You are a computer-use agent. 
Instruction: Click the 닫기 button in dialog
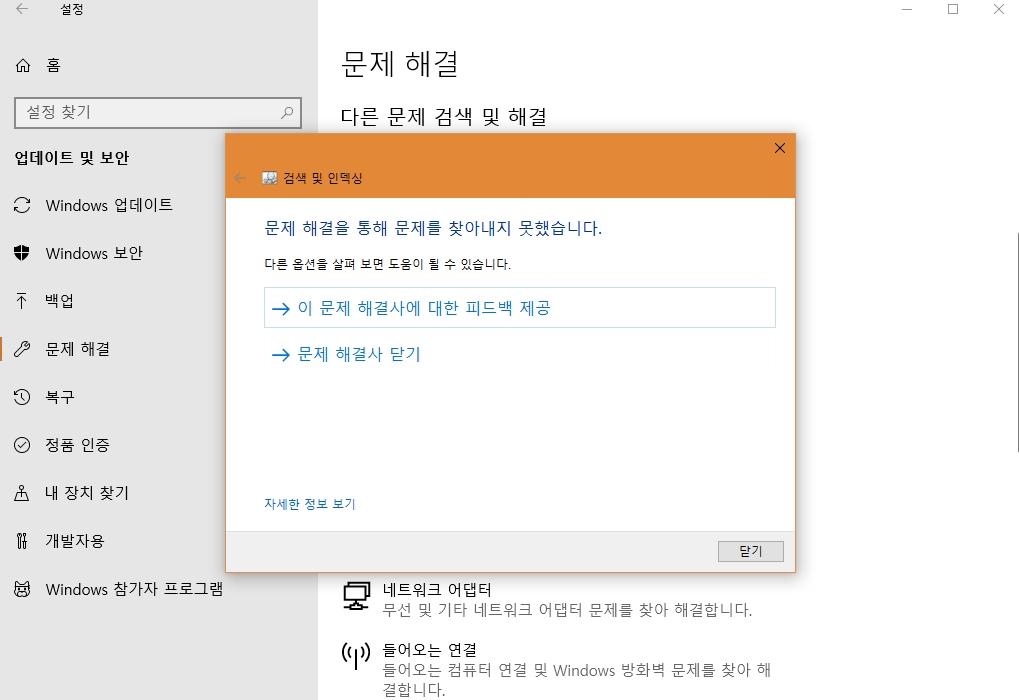[751, 551]
